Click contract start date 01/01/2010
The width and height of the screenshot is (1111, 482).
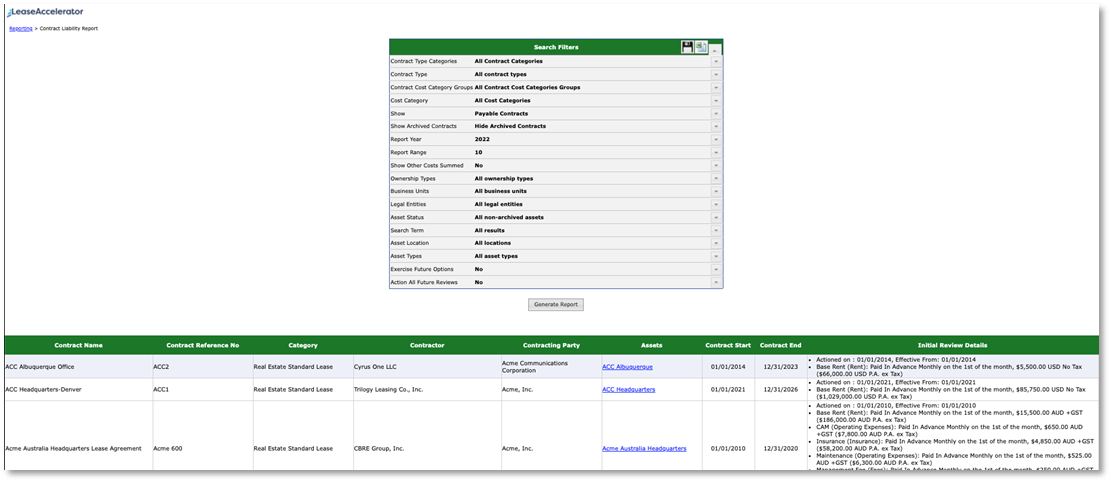(728, 449)
